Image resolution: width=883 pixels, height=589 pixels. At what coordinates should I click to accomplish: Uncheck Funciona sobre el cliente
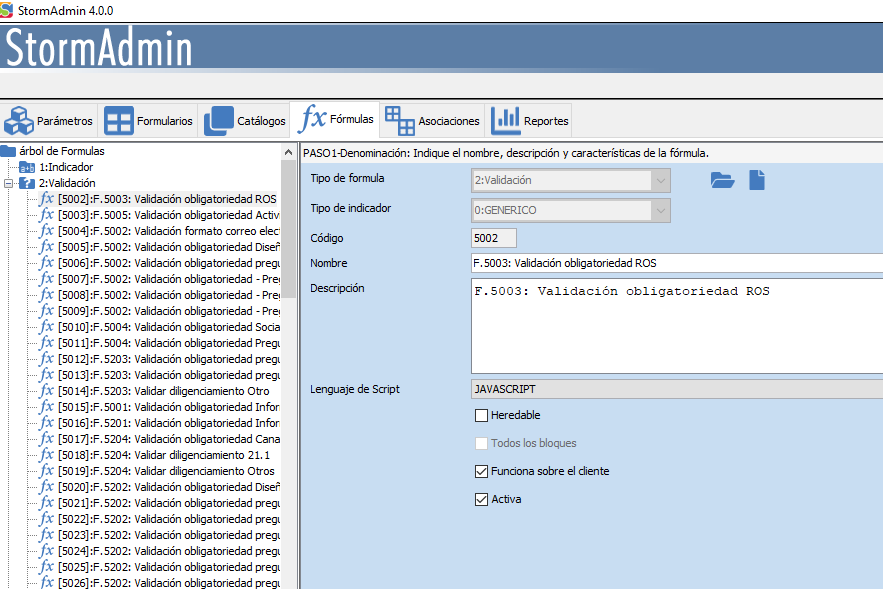click(481, 471)
